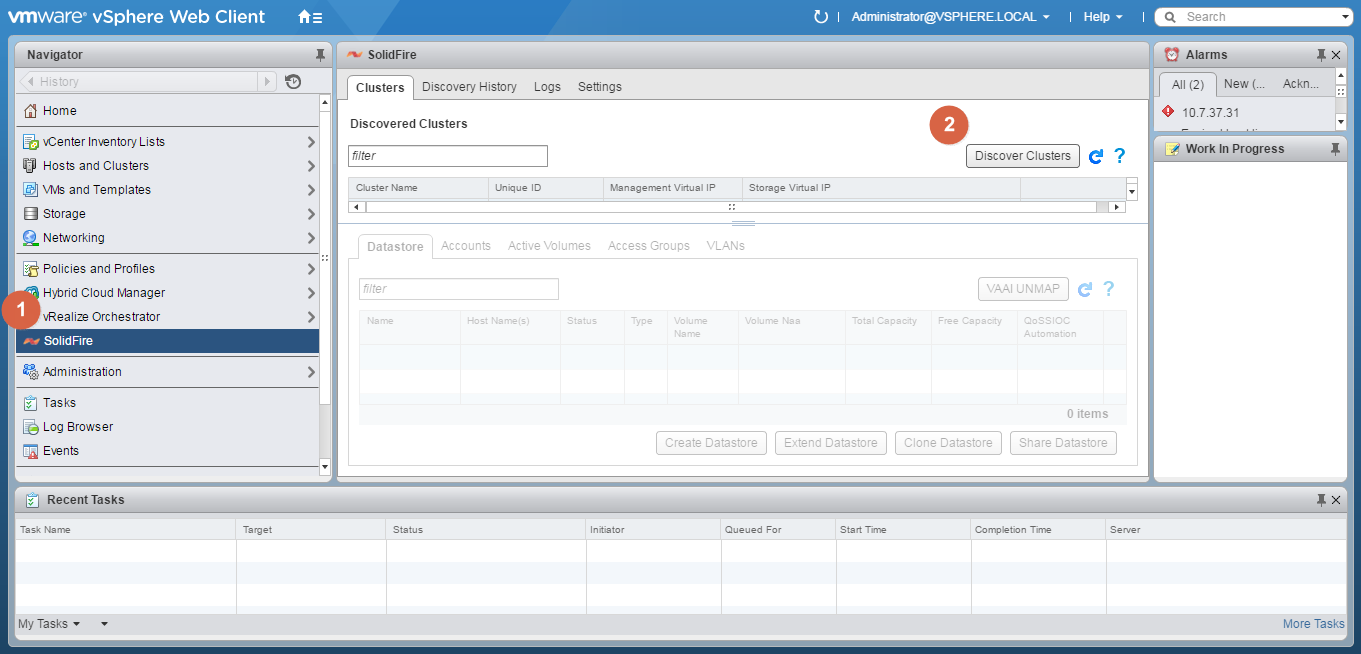Viewport: 1361px width, 654px height.
Task: Click the Create Datastore button
Action: click(711, 443)
